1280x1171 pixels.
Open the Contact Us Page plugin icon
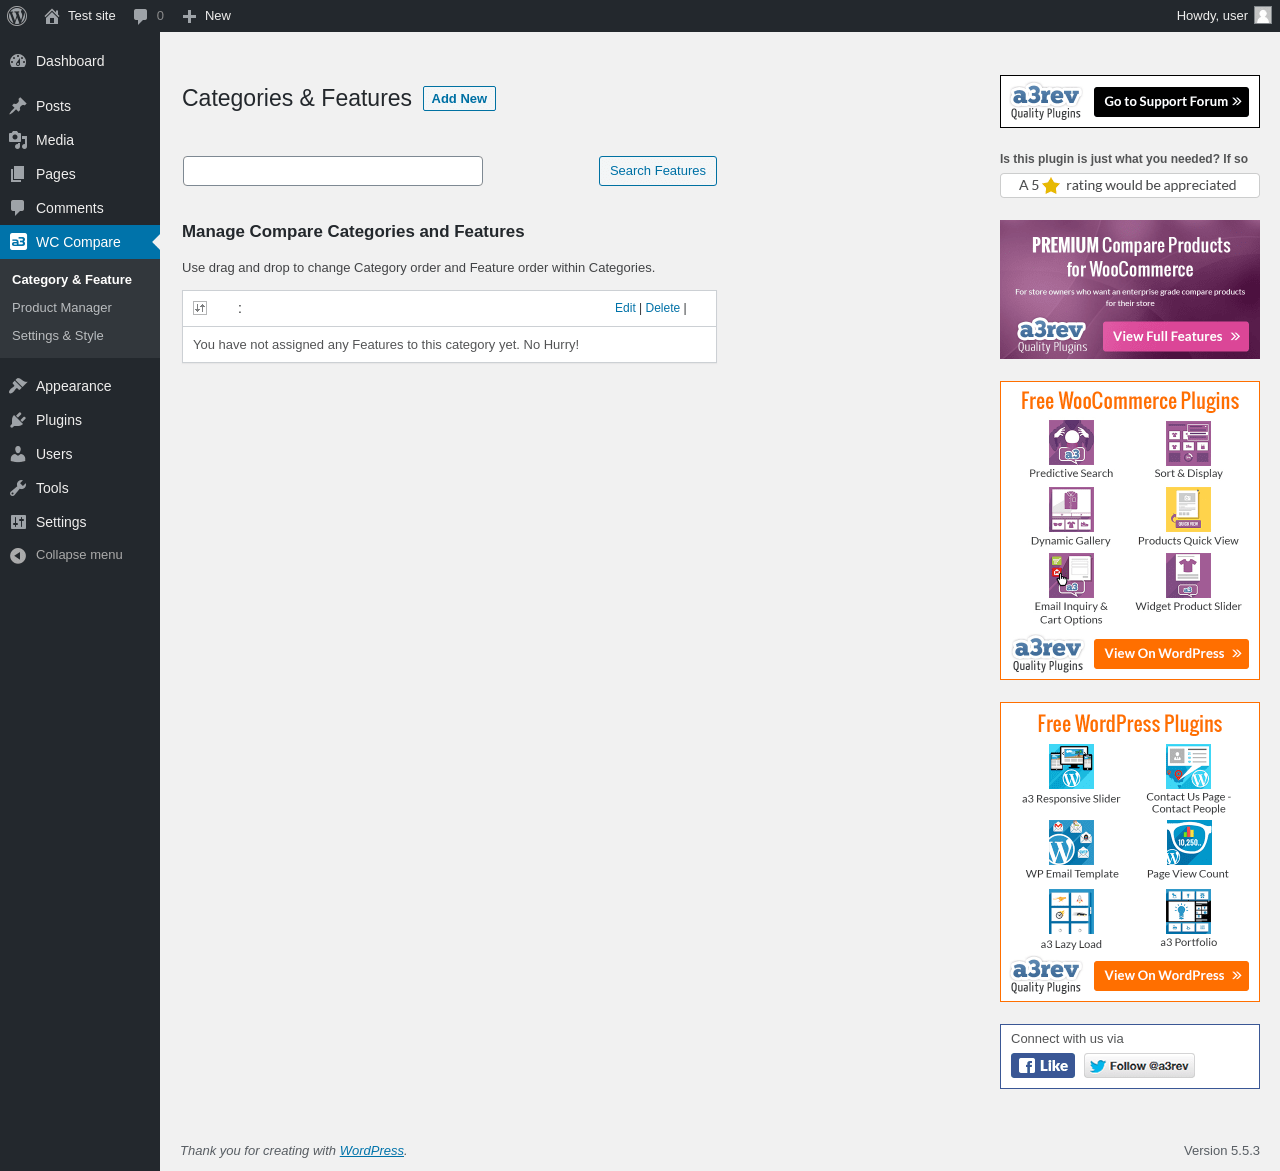pyautogui.click(x=1188, y=767)
